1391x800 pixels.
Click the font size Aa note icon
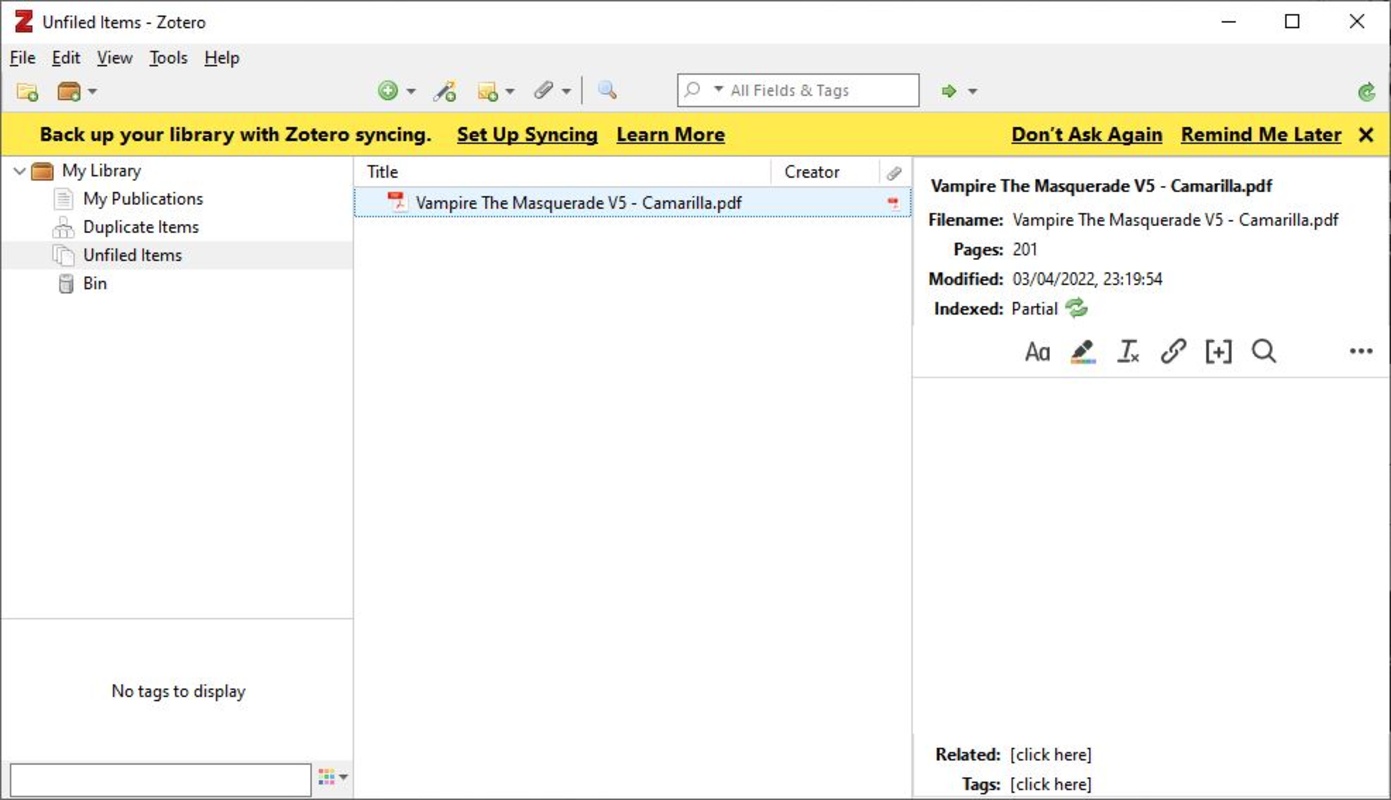click(1038, 352)
